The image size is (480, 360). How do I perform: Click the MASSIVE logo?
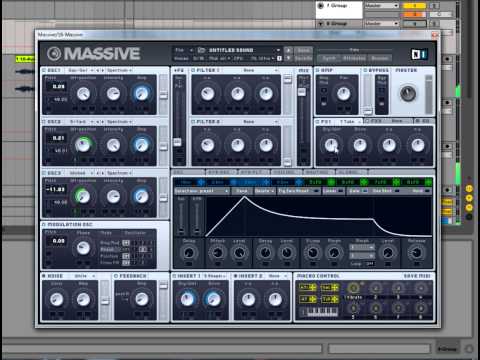click(x=94, y=54)
